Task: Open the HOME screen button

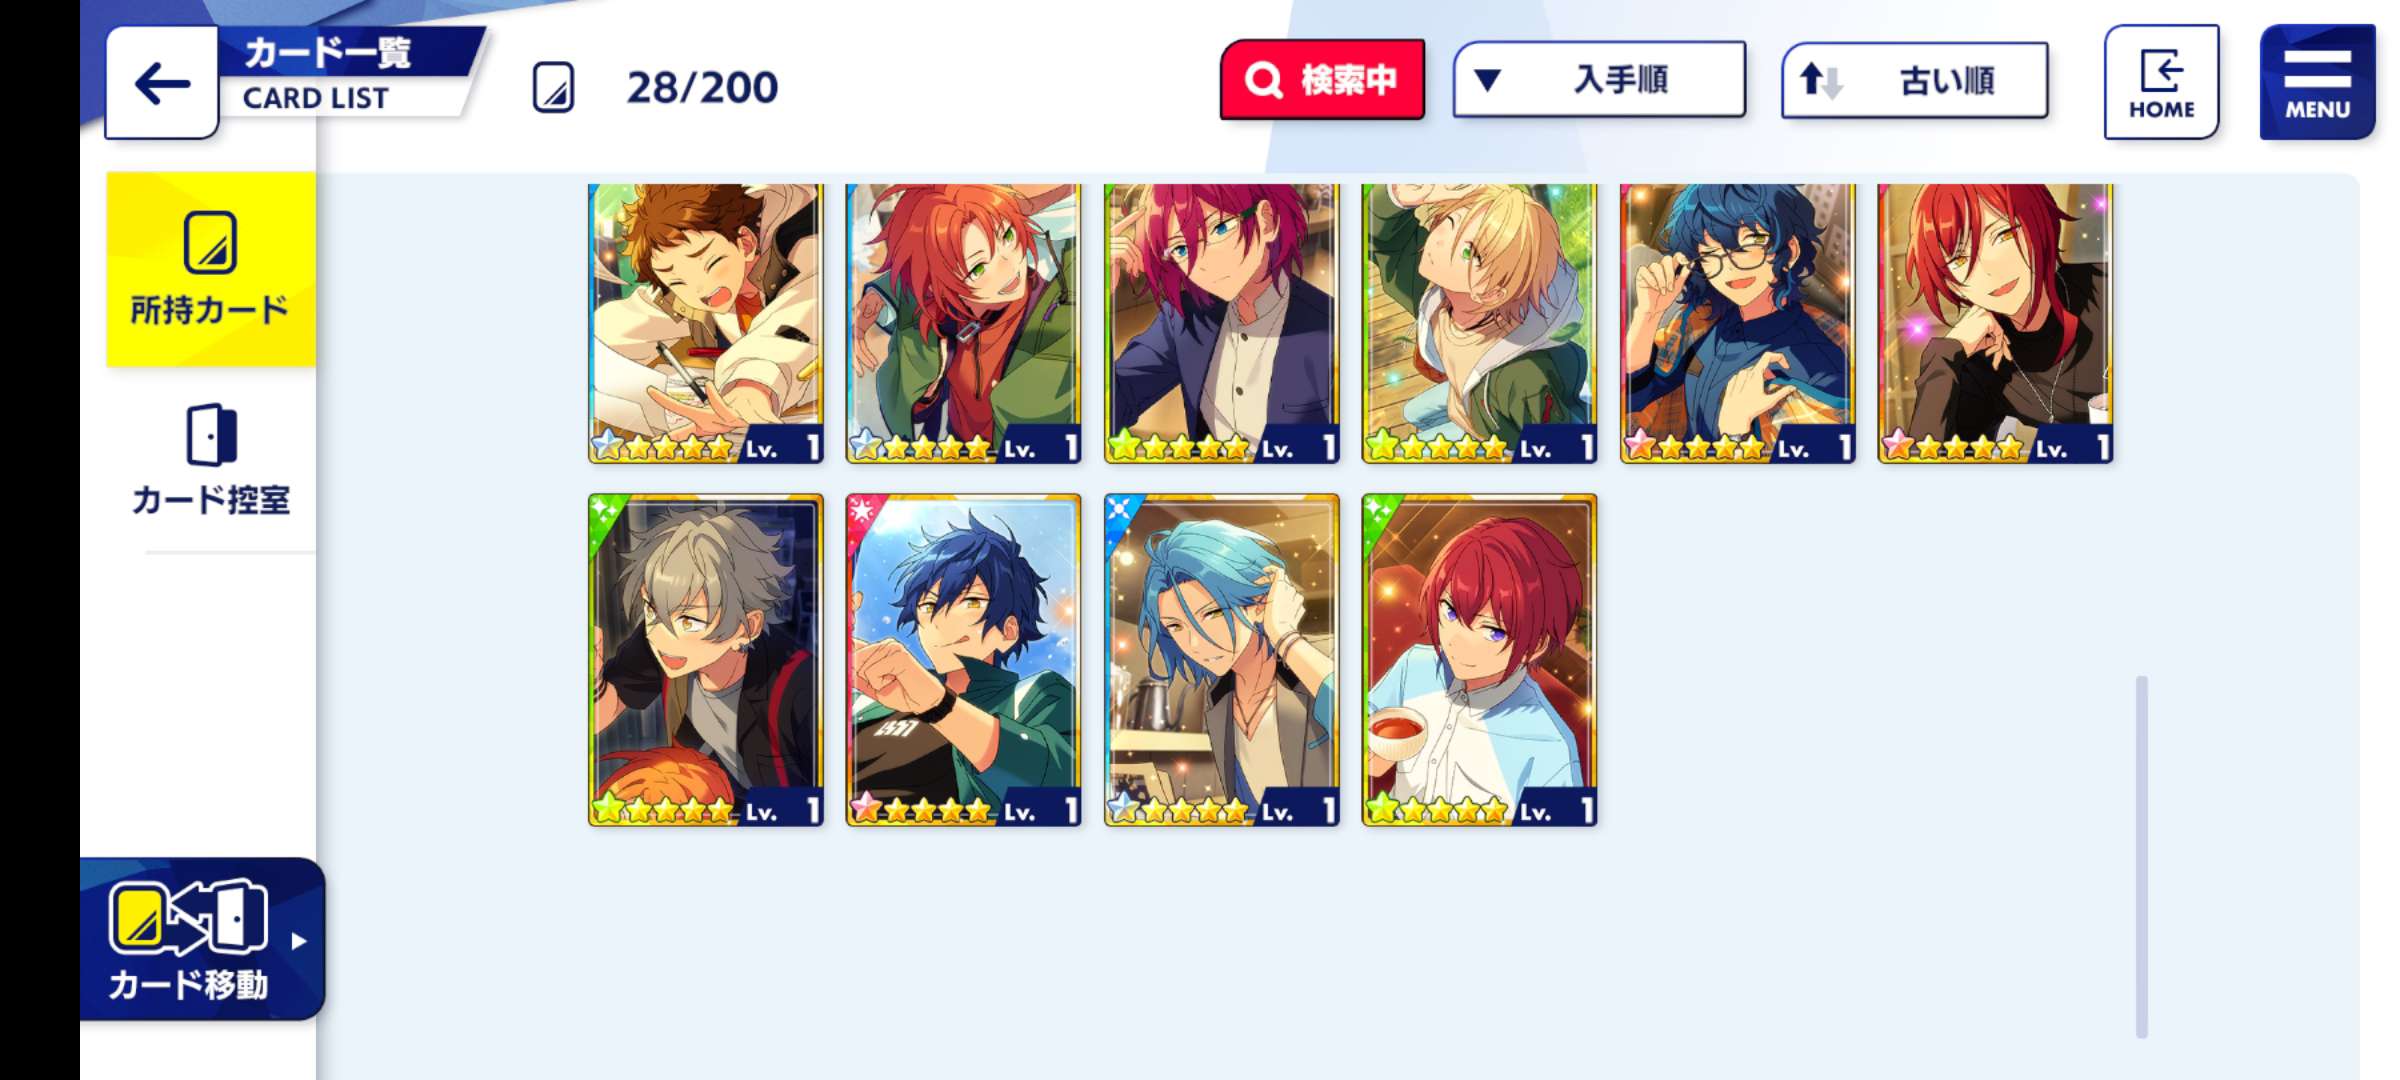Action: 2161,82
